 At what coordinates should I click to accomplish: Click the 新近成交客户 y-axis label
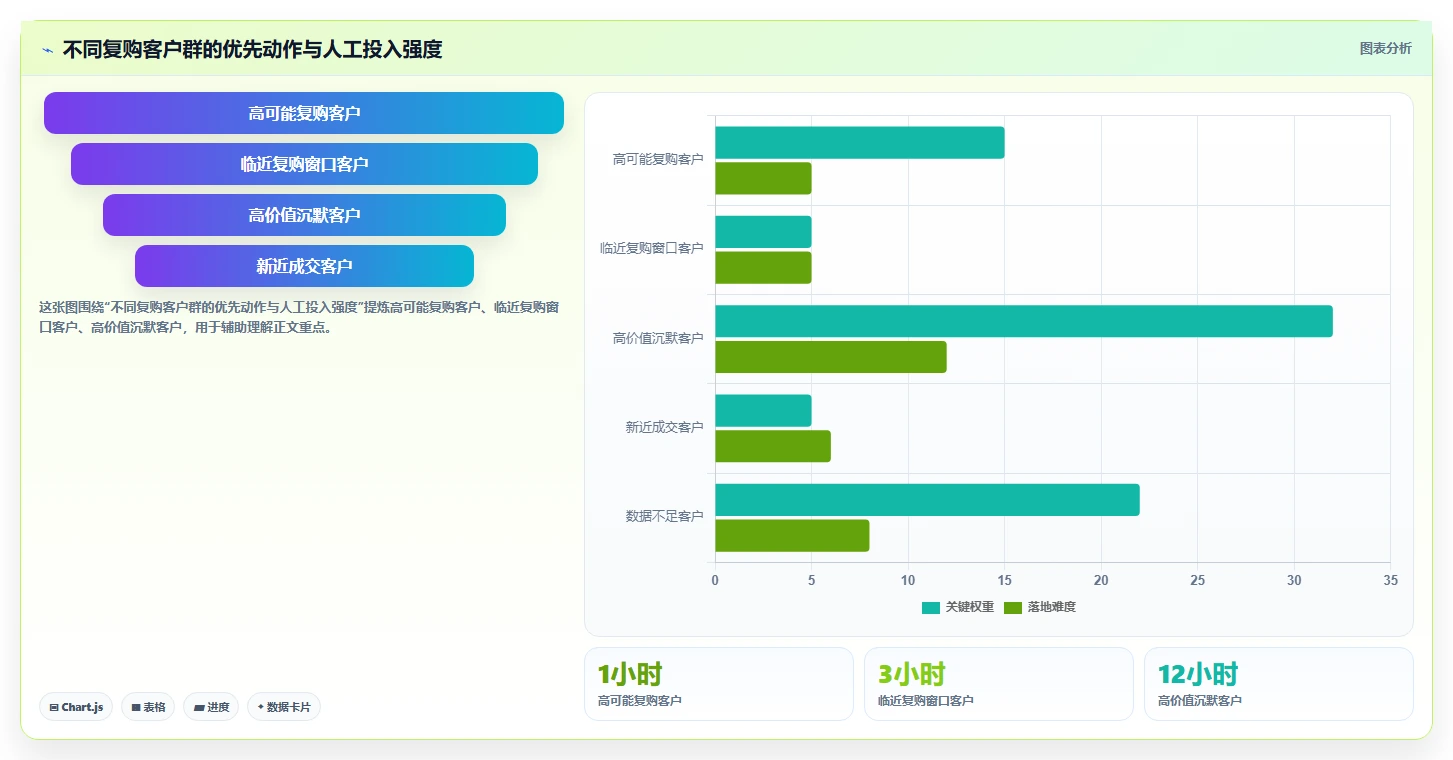665,427
